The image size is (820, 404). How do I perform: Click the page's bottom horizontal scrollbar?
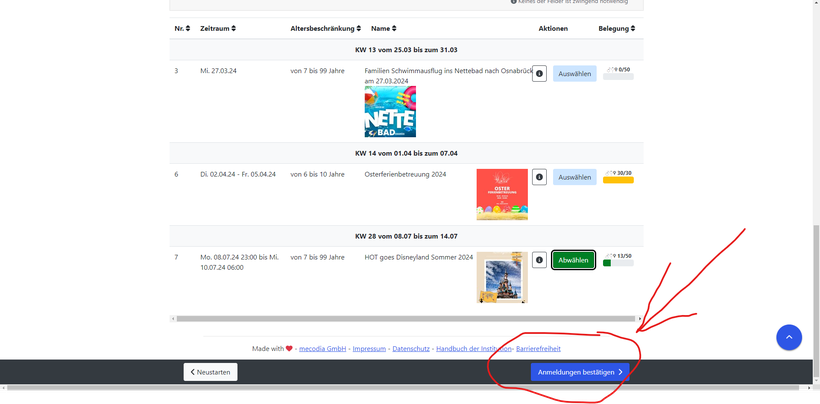(403, 387)
